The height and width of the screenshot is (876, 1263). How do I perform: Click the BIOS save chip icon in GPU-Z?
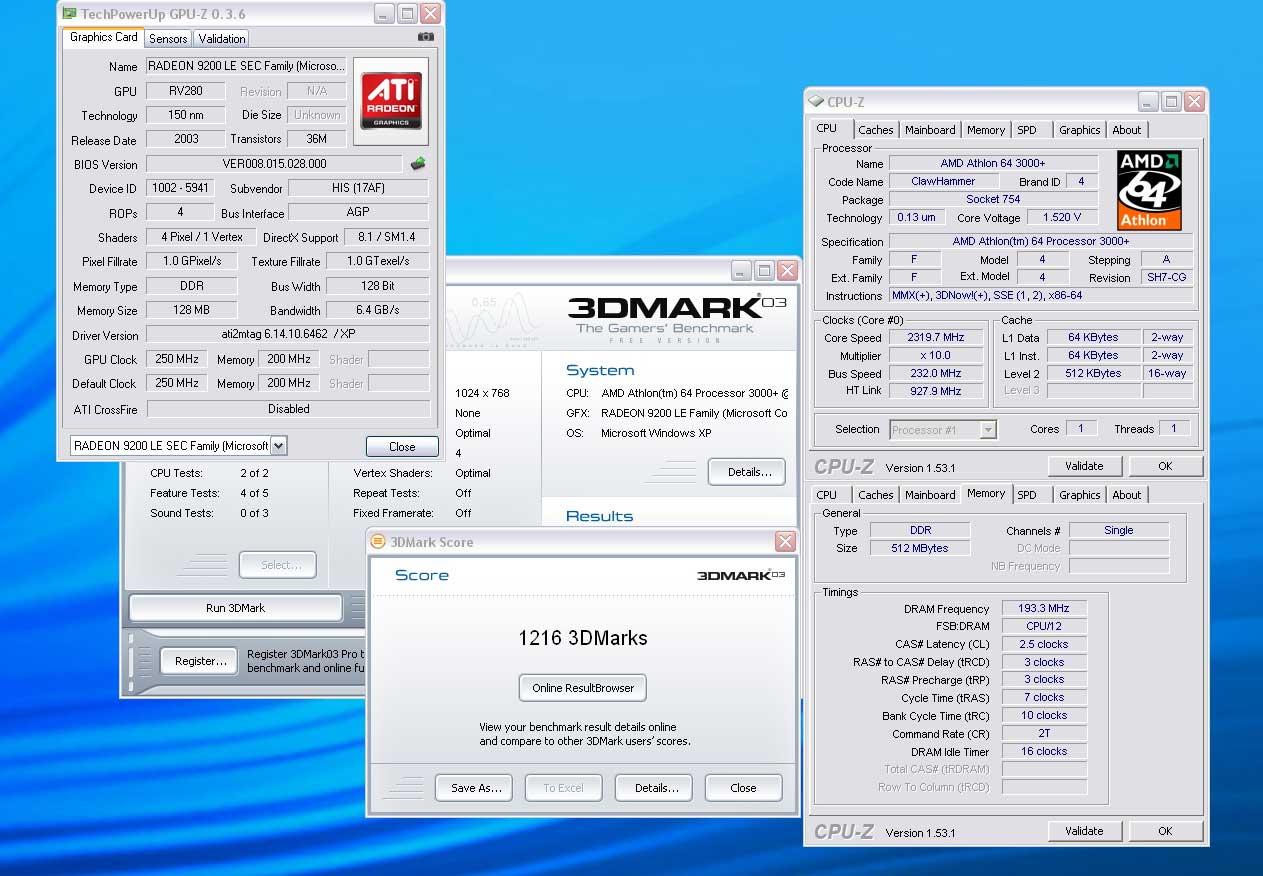tap(418, 163)
